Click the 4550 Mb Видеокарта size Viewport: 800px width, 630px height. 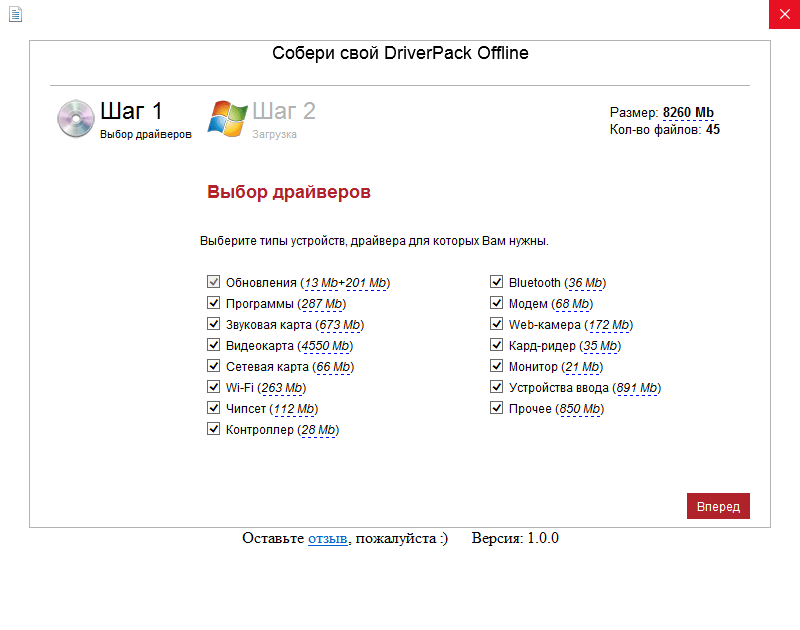pyautogui.click(x=326, y=346)
